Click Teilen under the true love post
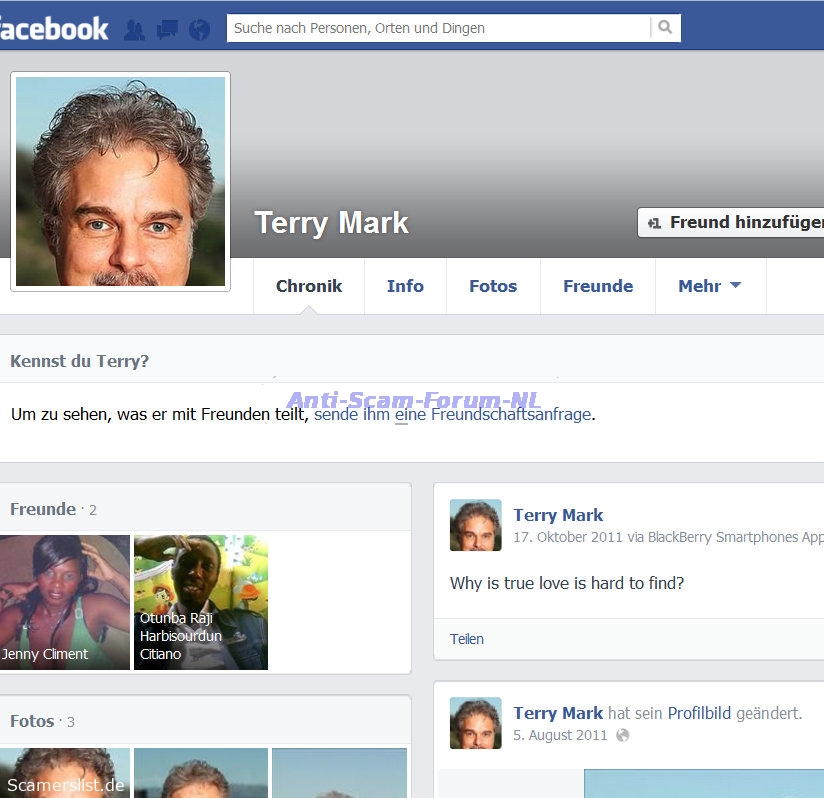The height and width of the screenshot is (798, 824). [467, 639]
